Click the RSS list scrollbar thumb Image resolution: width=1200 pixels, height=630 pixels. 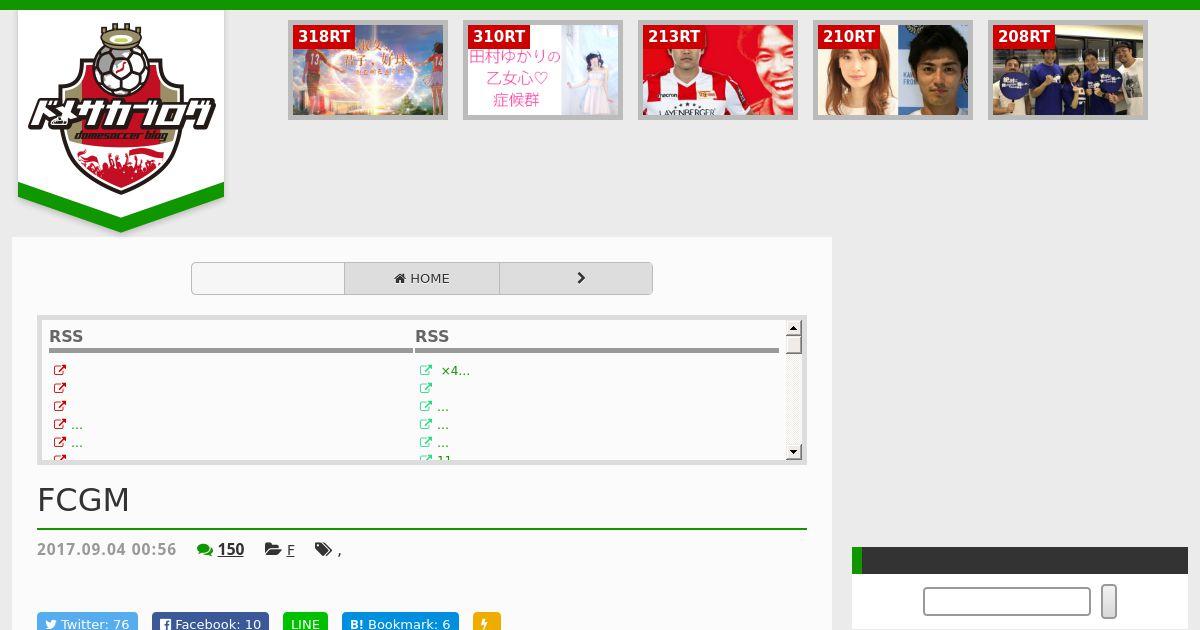tap(794, 345)
